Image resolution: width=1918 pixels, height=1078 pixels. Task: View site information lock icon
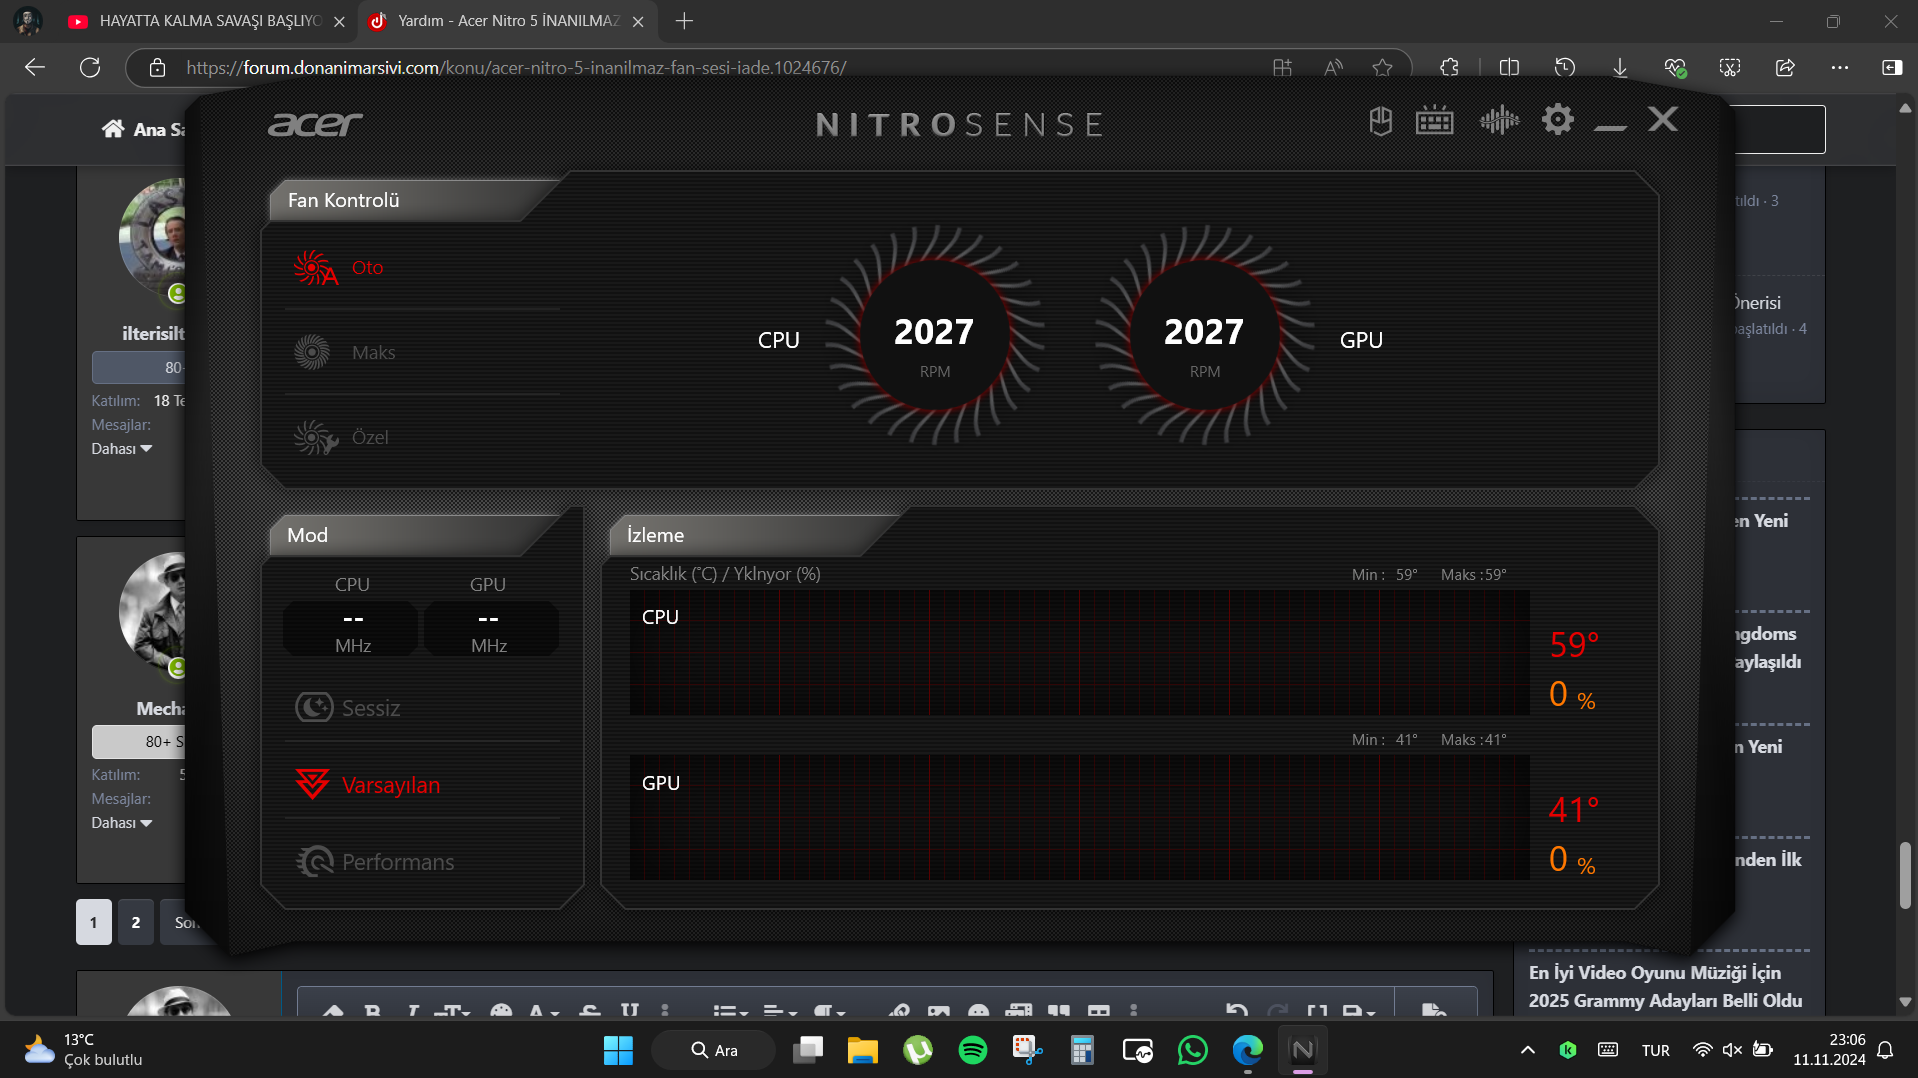coord(157,68)
